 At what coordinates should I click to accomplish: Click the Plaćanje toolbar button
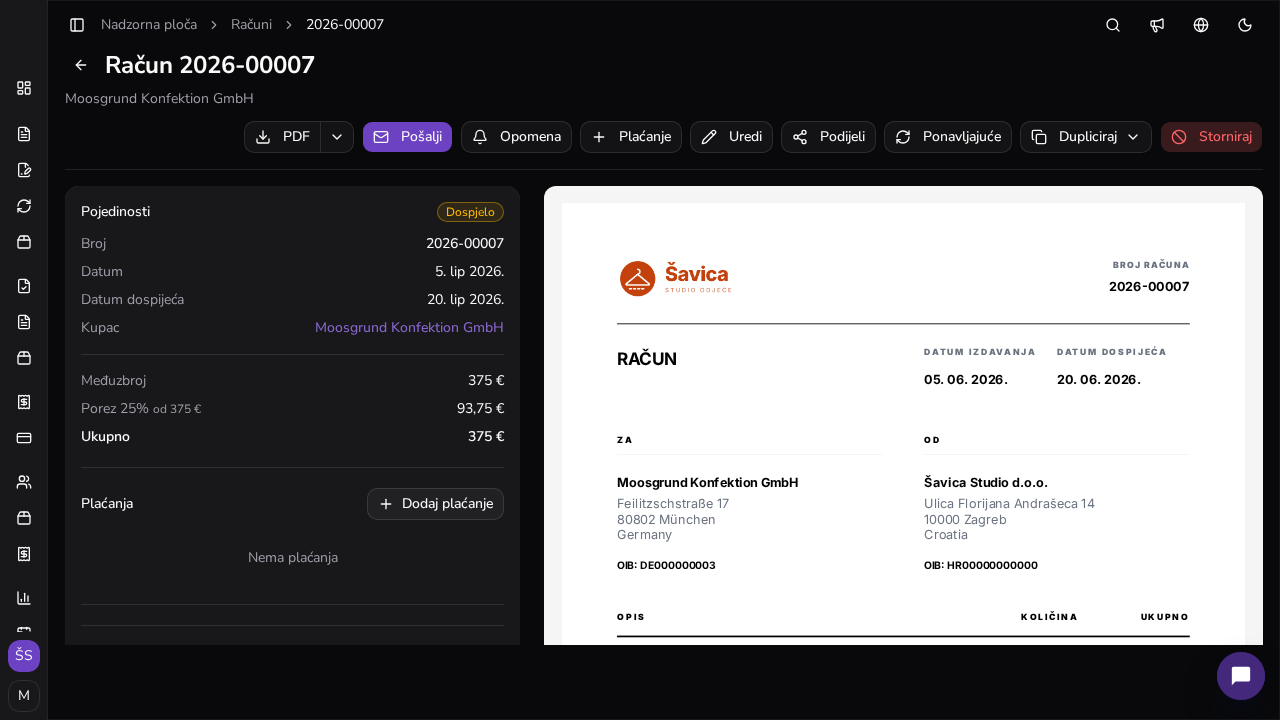pyautogui.click(x=631, y=137)
